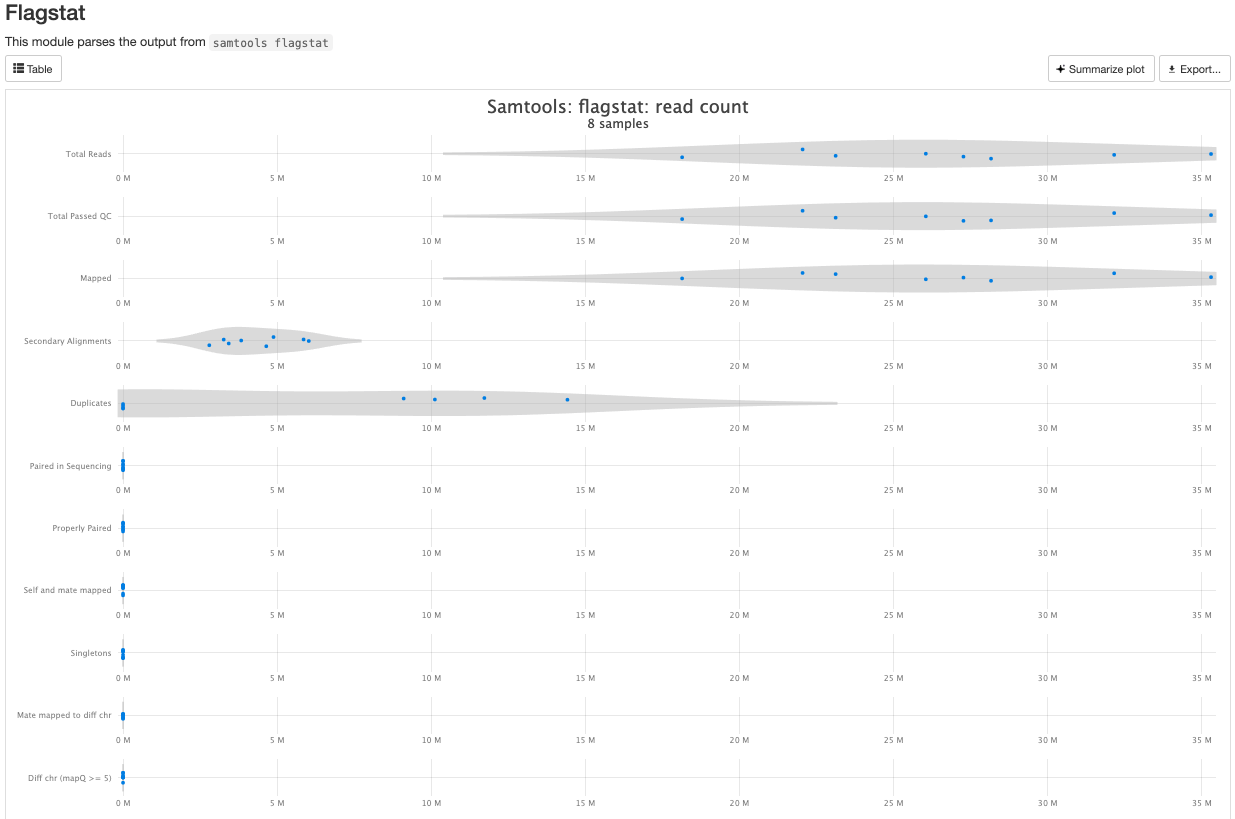Click the 'Properly Paired' row label
The width and height of the screenshot is (1235, 819).
tap(81, 528)
